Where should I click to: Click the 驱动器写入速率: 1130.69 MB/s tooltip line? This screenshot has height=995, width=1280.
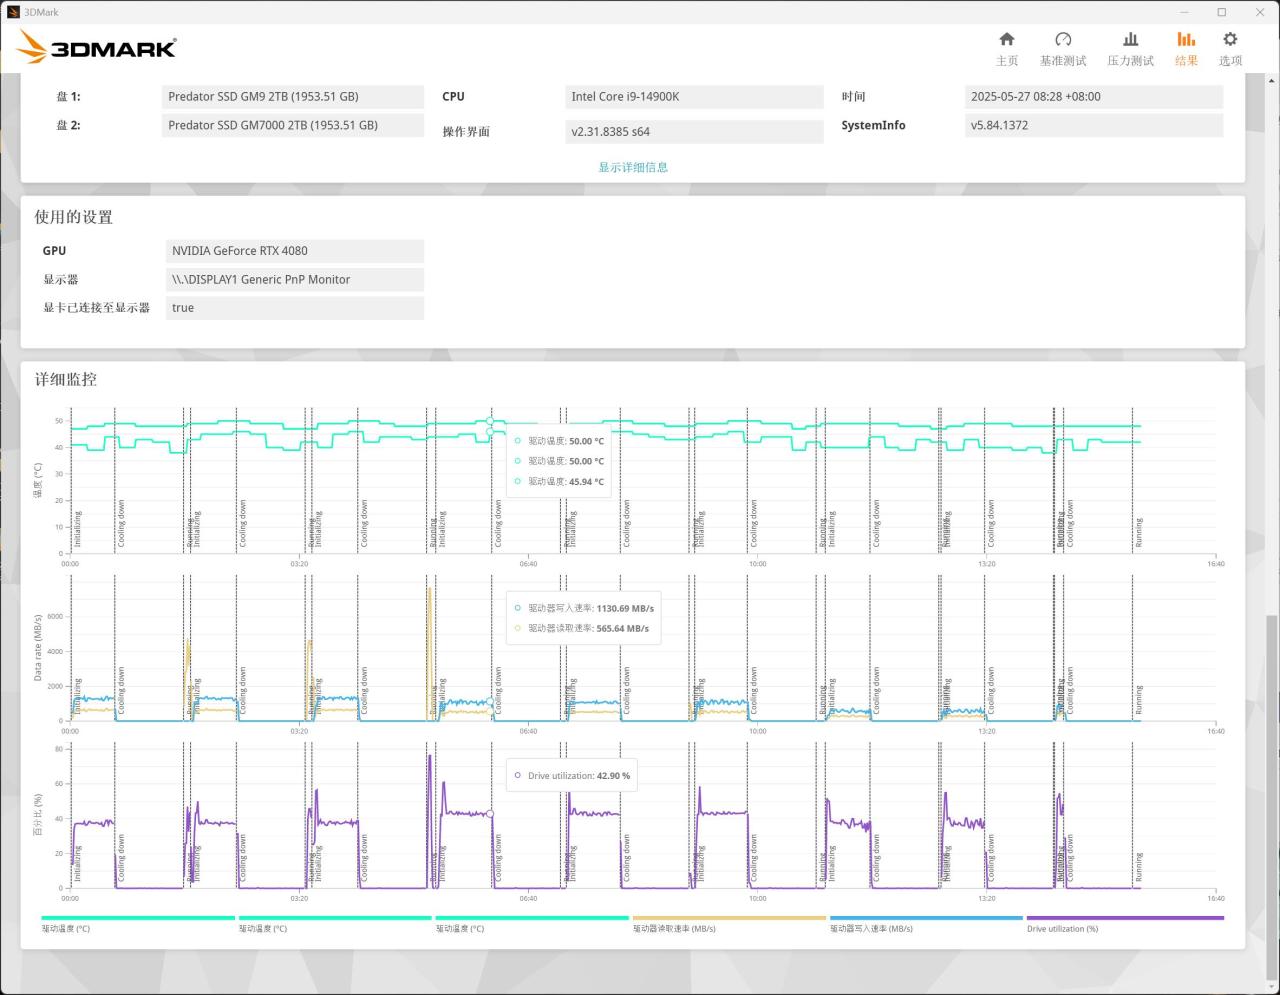(584, 608)
